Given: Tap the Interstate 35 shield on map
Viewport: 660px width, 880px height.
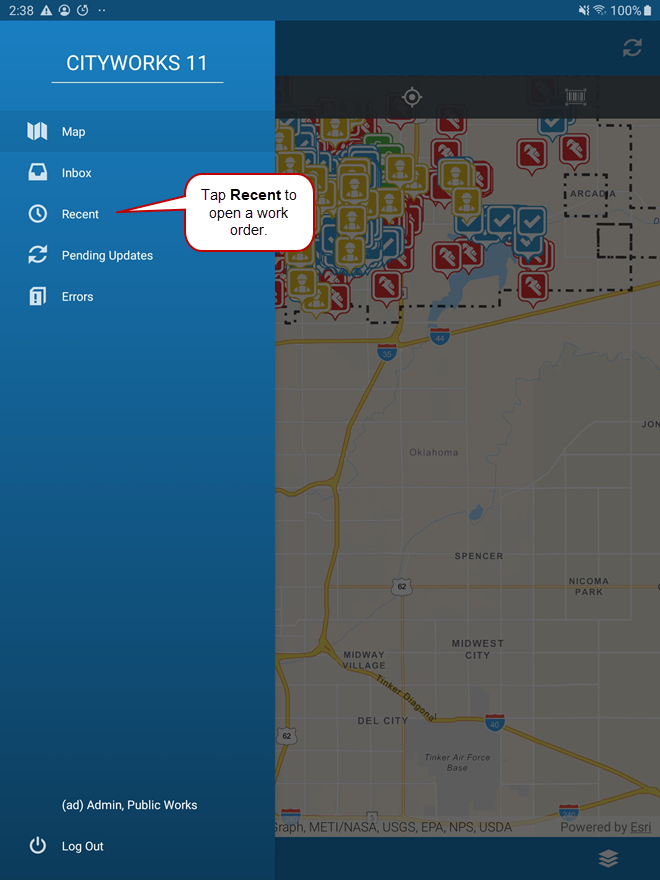Looking at the screenshot, I should pos(387,352).
